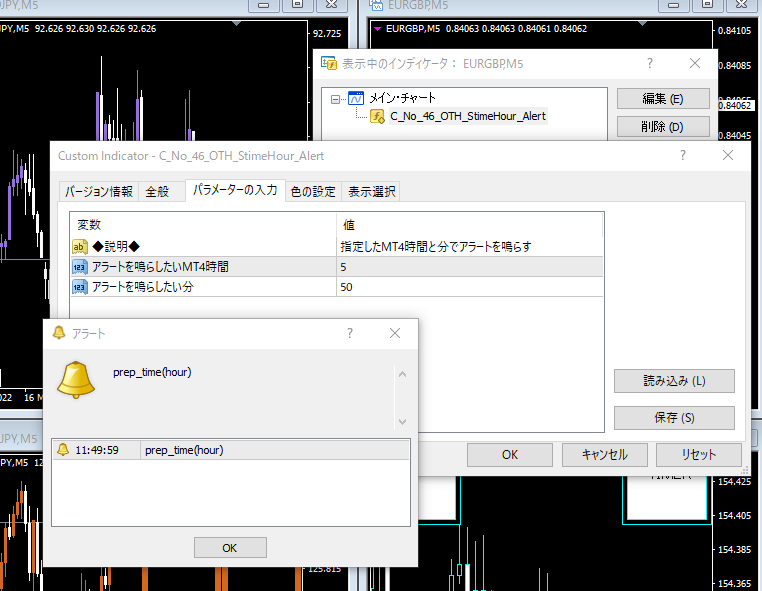This screenshot has height=591, width=762.
Task: Click the alert message scroll down arrow
Action: [402, 421]
